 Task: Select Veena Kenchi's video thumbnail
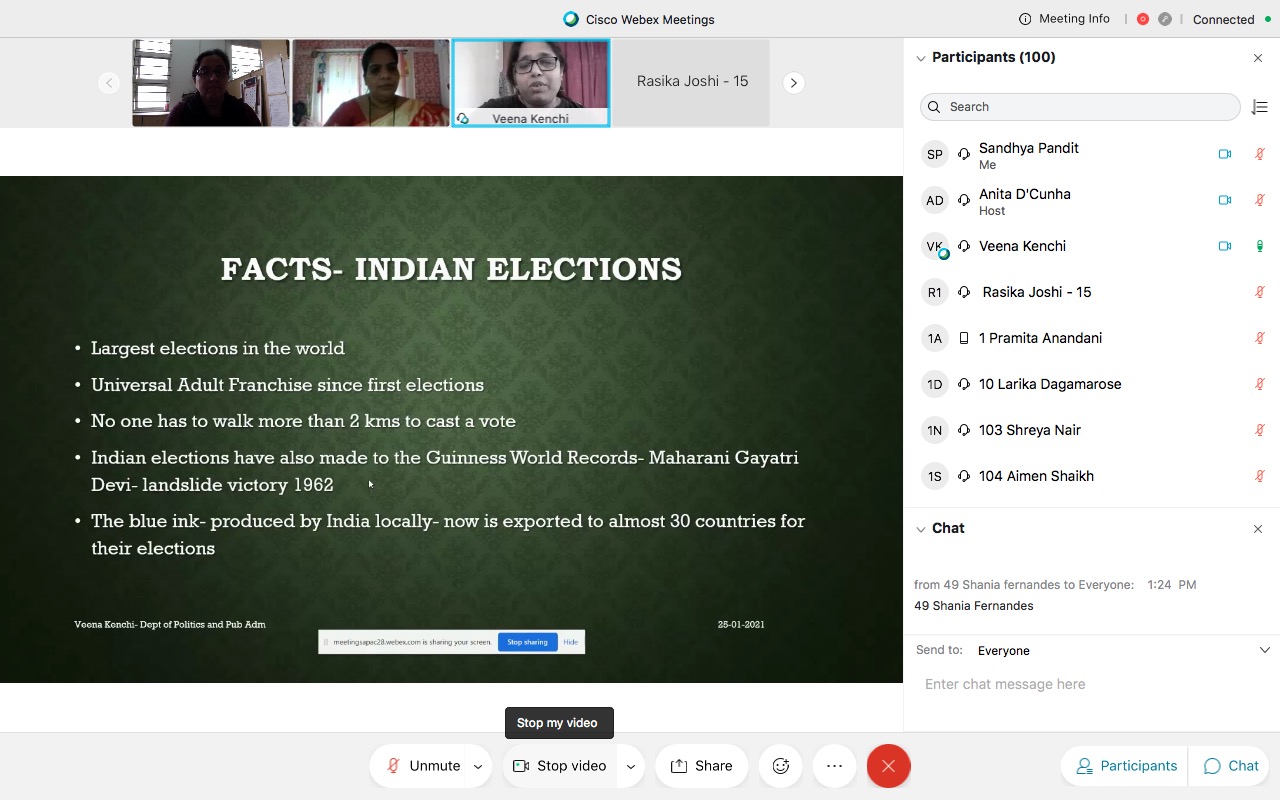[x=530, y=80]
